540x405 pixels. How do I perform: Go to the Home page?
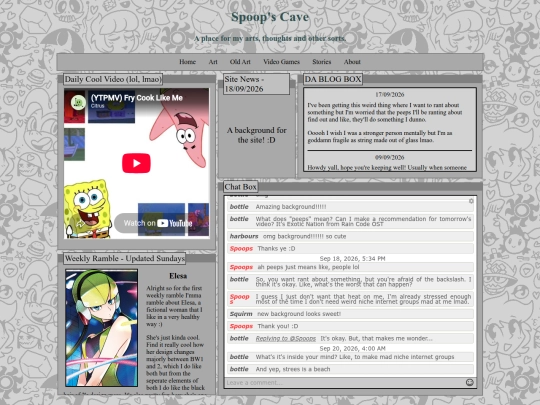point(187,62)
